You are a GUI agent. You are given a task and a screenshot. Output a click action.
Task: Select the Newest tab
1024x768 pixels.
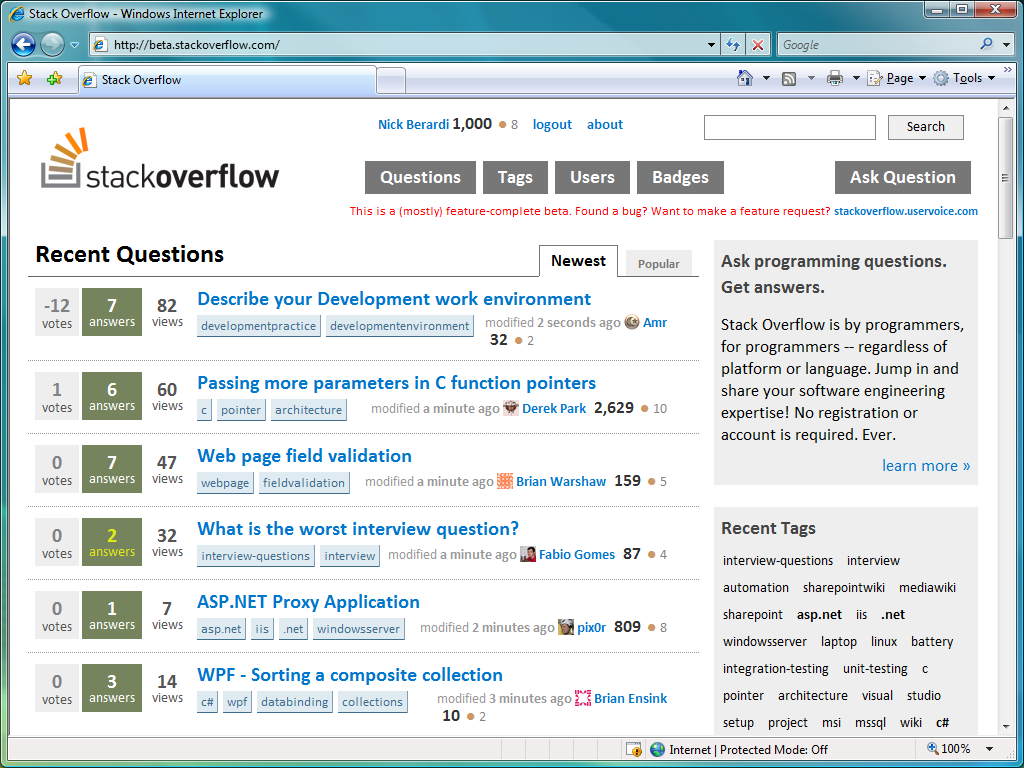point(578,260)
